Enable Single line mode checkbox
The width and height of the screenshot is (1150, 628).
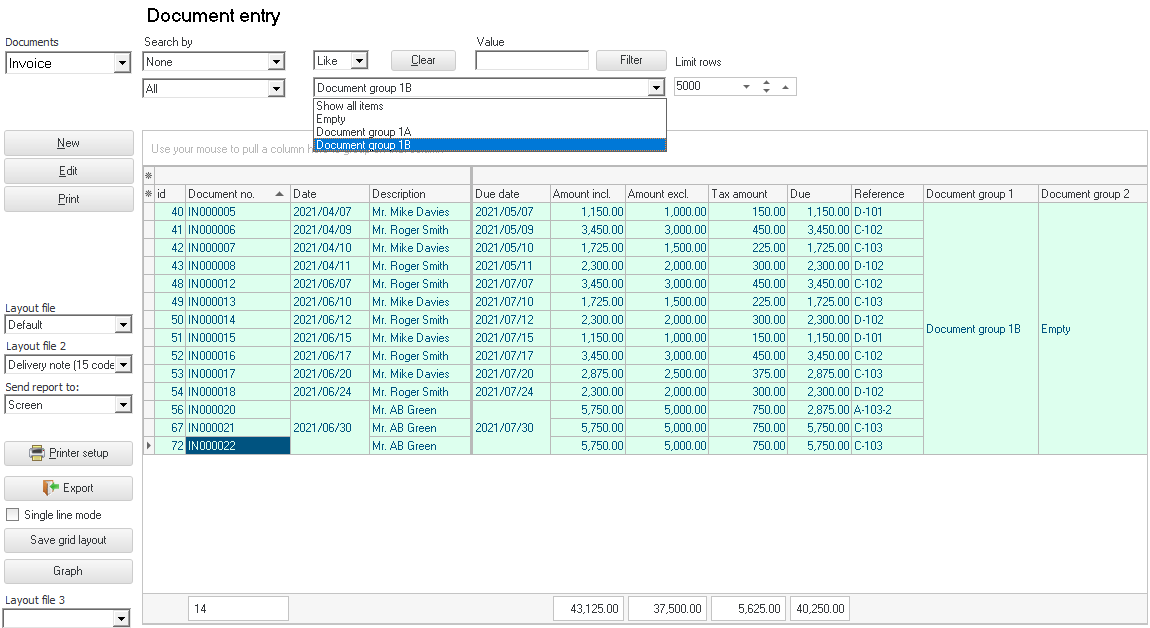[13, 515]
